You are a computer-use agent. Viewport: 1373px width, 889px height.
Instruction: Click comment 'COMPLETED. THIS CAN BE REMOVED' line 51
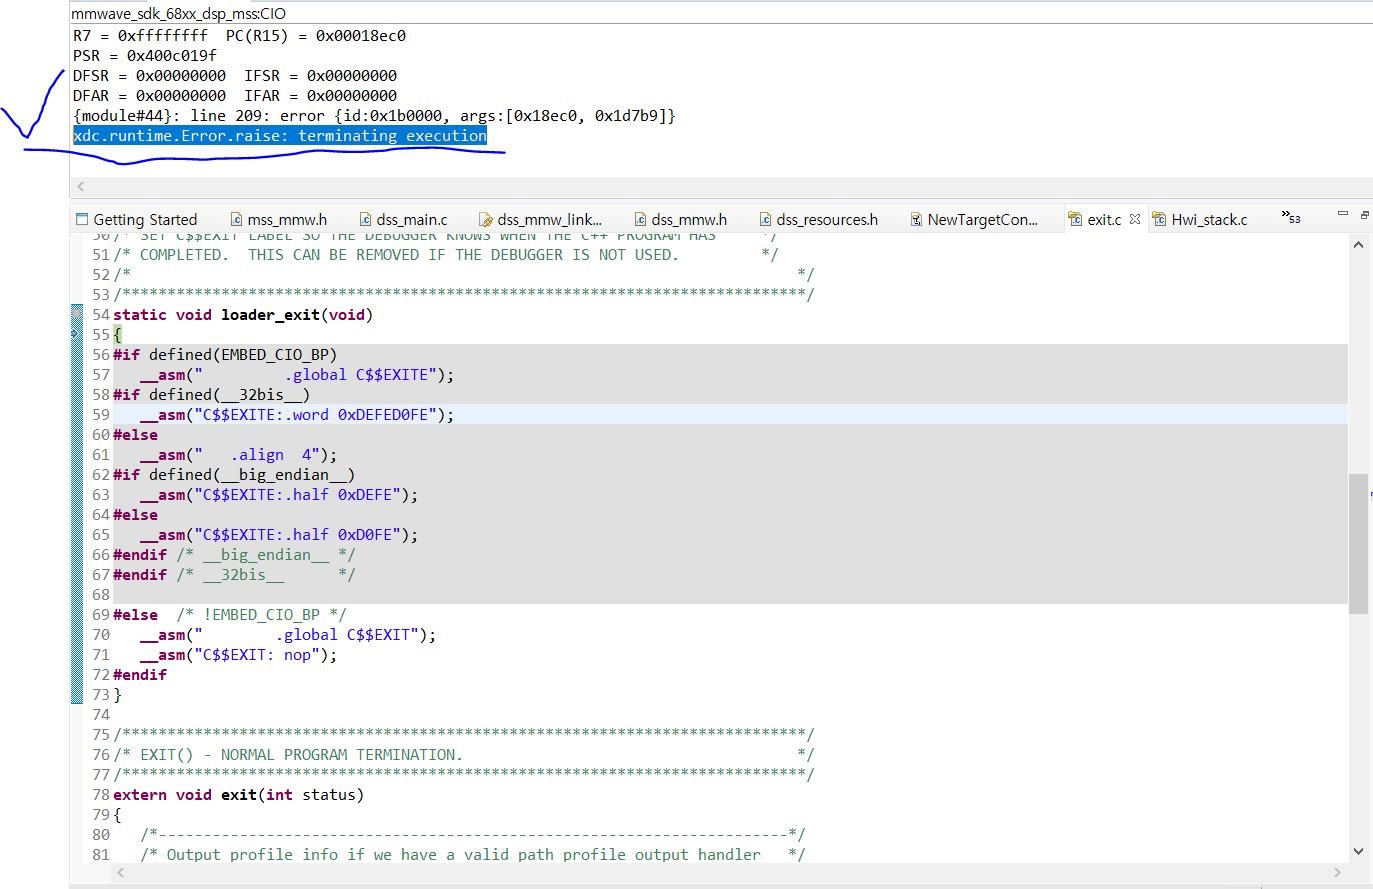[409, 254]
